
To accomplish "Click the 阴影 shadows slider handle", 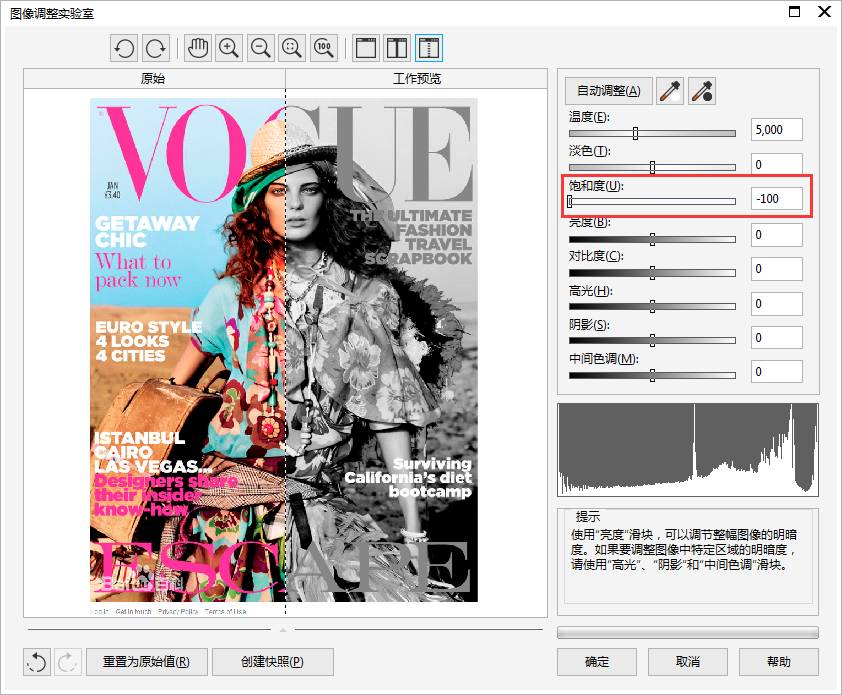I will click(652, 341).
